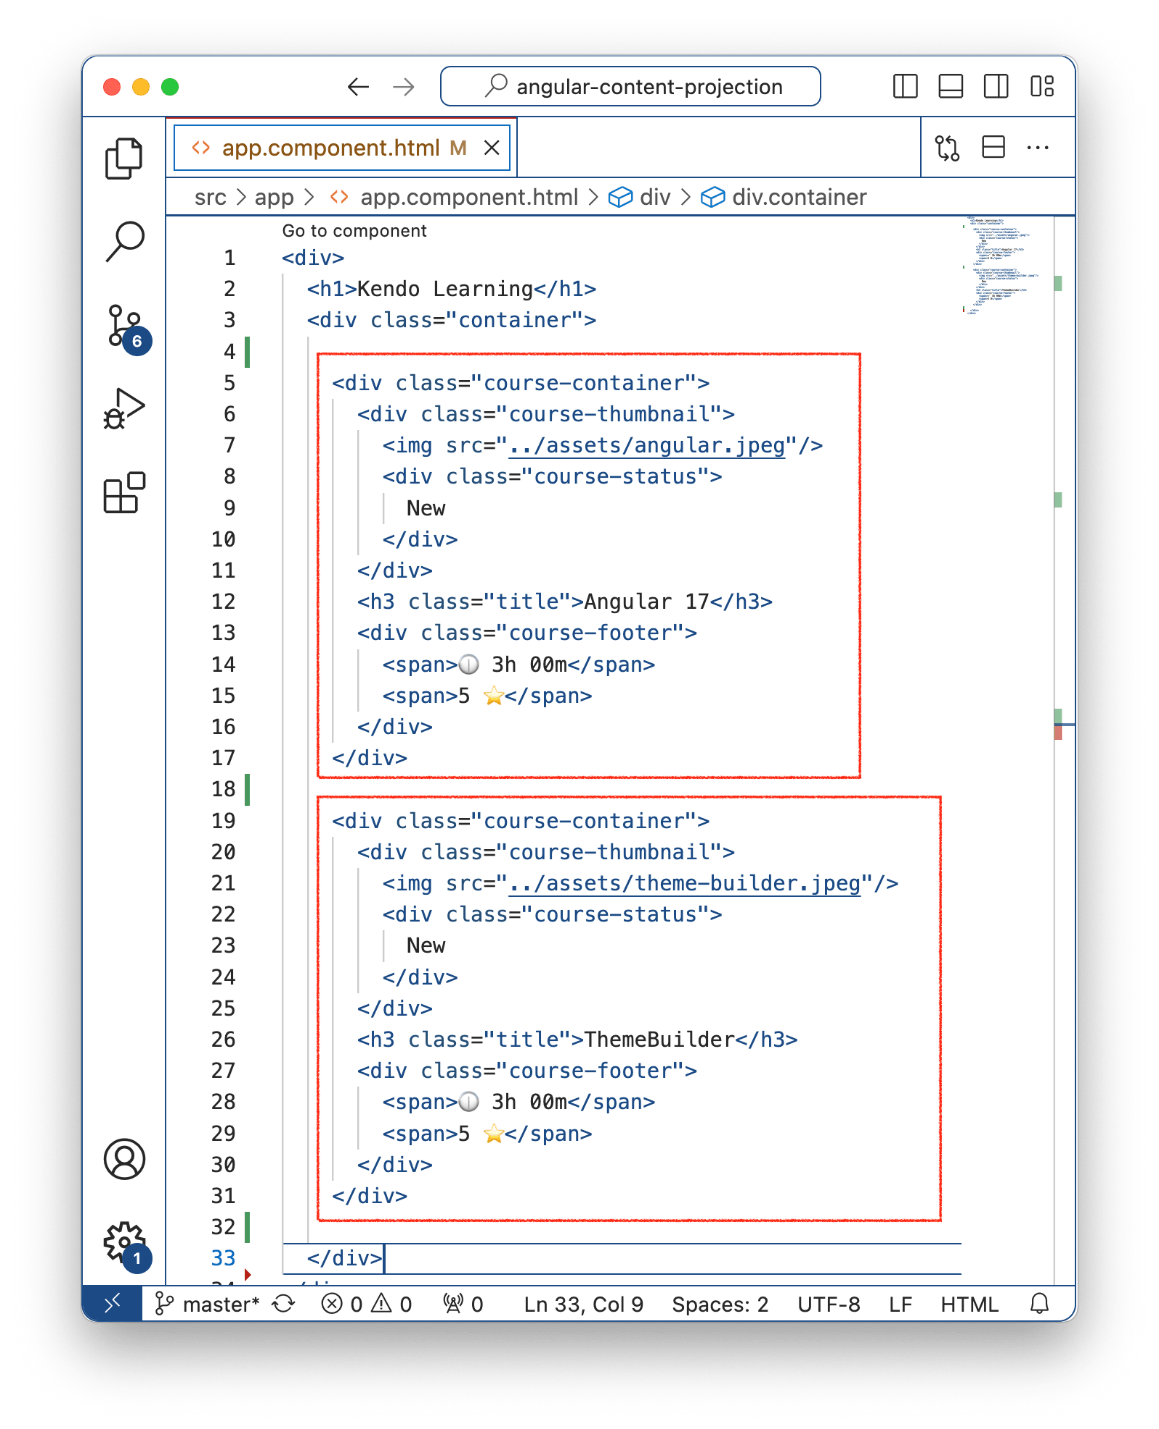Toggle the primary side bar
1159x1429 pixels.
[905, 87]
